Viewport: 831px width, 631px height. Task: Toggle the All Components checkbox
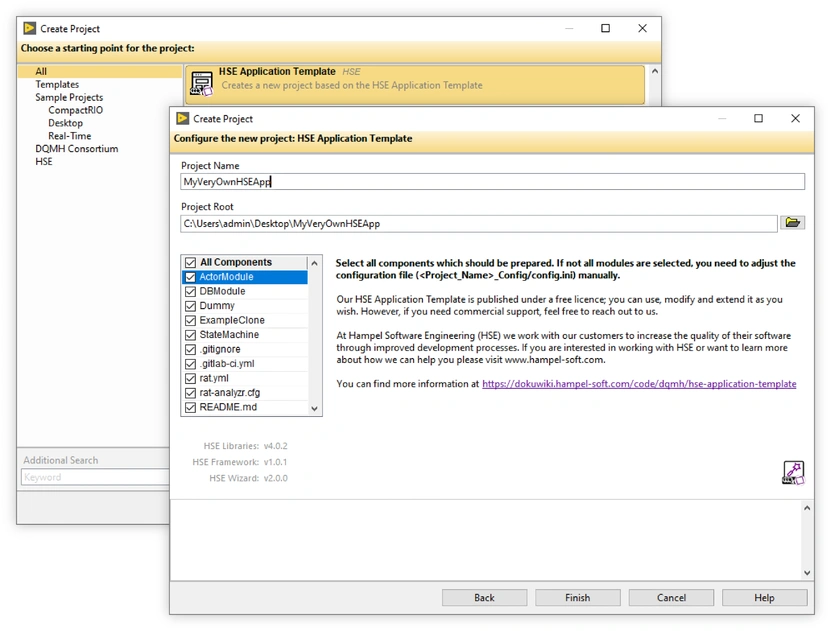click(189, 261)
